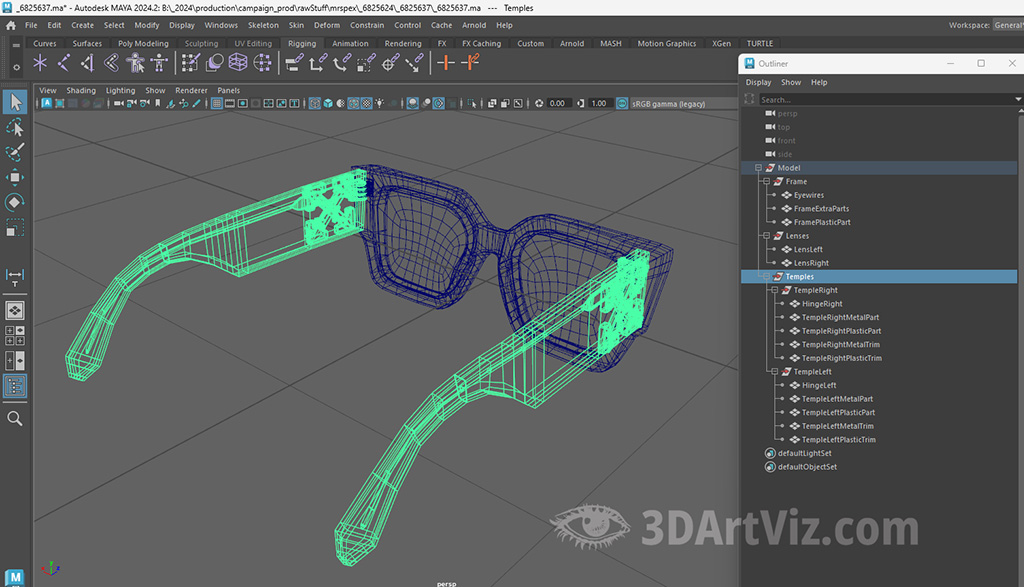Click the Parent Constraint shelf icon
The image size is (1024, 587).
(x=293, y=63)
